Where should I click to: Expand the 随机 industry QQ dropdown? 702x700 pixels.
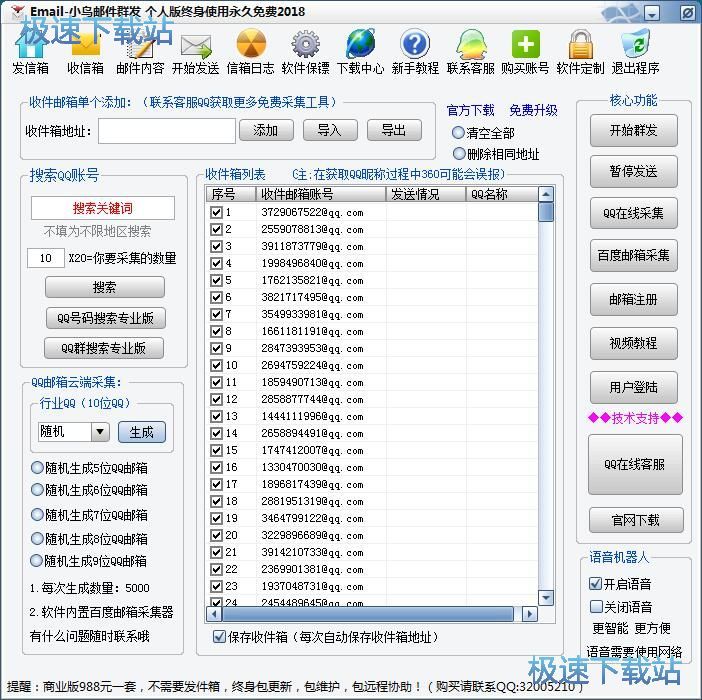pyautogui.click(x=100, y=432)
